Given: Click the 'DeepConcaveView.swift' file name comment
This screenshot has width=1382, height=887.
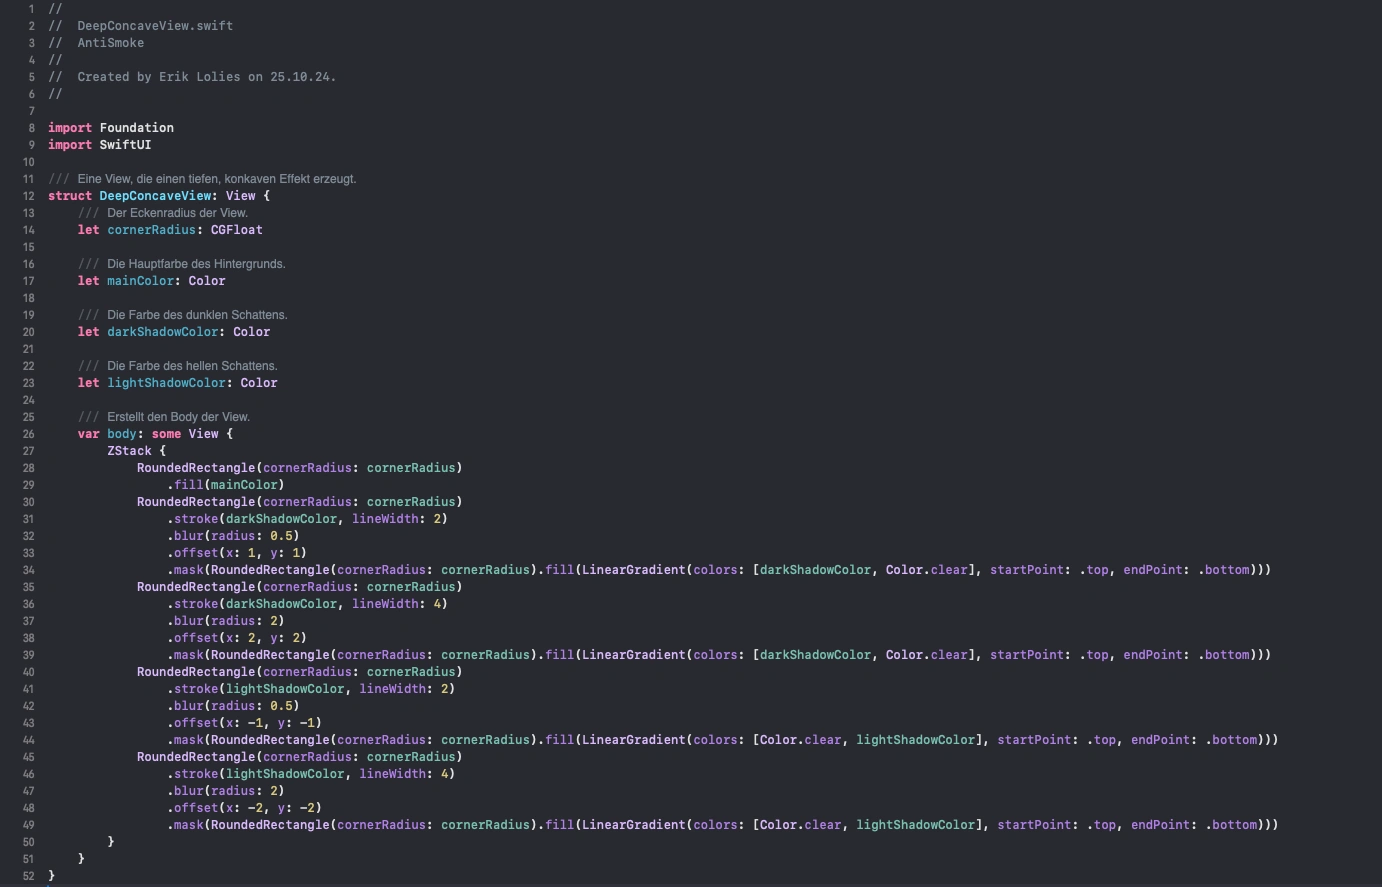Looking at the screenshot, I should click(x=155, y=26).
